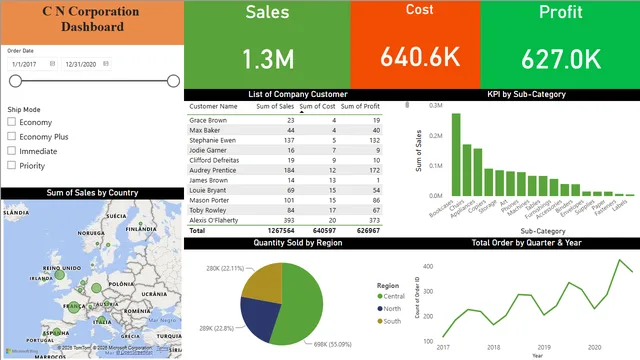
Task: Open the OpenStreetMap link on map
Action: 135,353
